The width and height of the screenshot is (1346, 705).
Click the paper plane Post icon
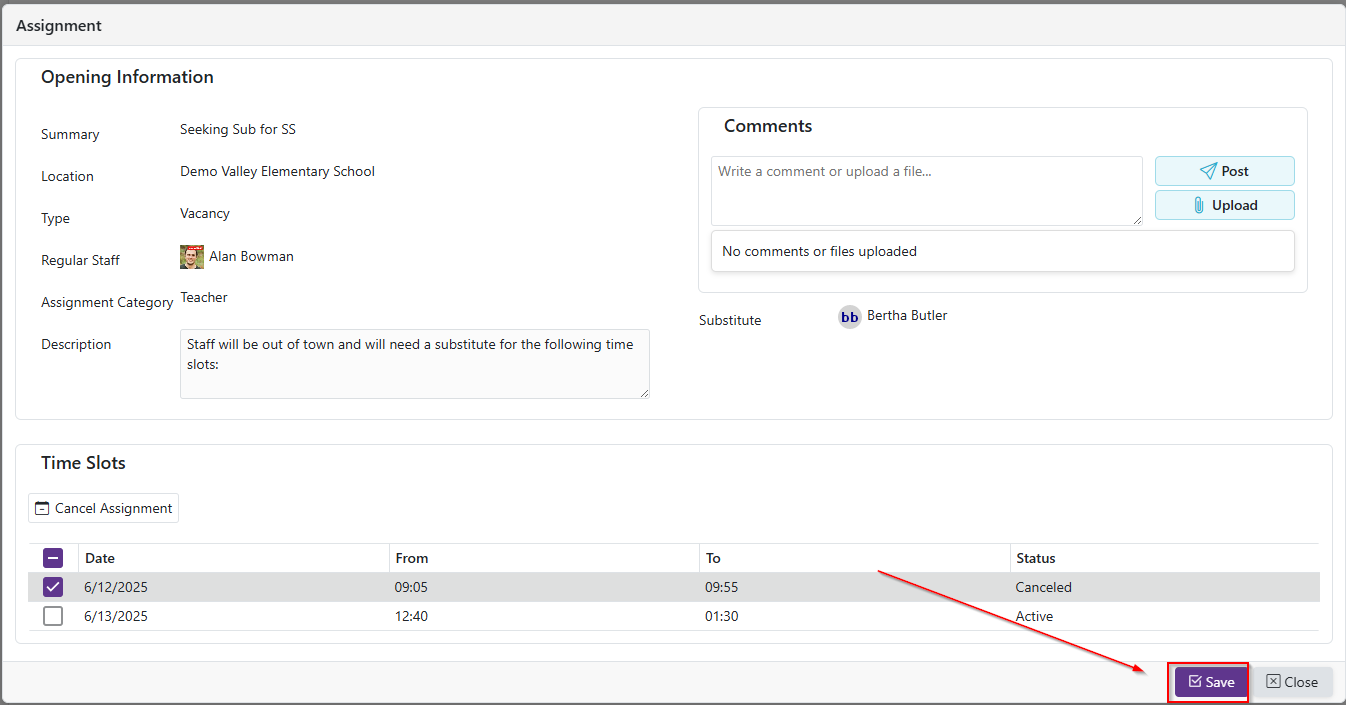[1208, 171]
